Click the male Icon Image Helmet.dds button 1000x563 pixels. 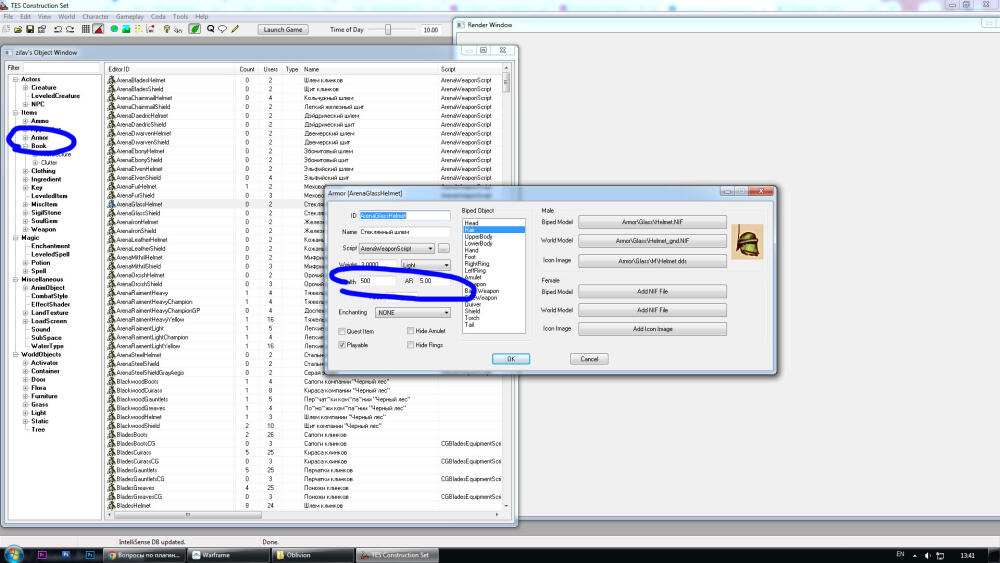coord(652,261)
